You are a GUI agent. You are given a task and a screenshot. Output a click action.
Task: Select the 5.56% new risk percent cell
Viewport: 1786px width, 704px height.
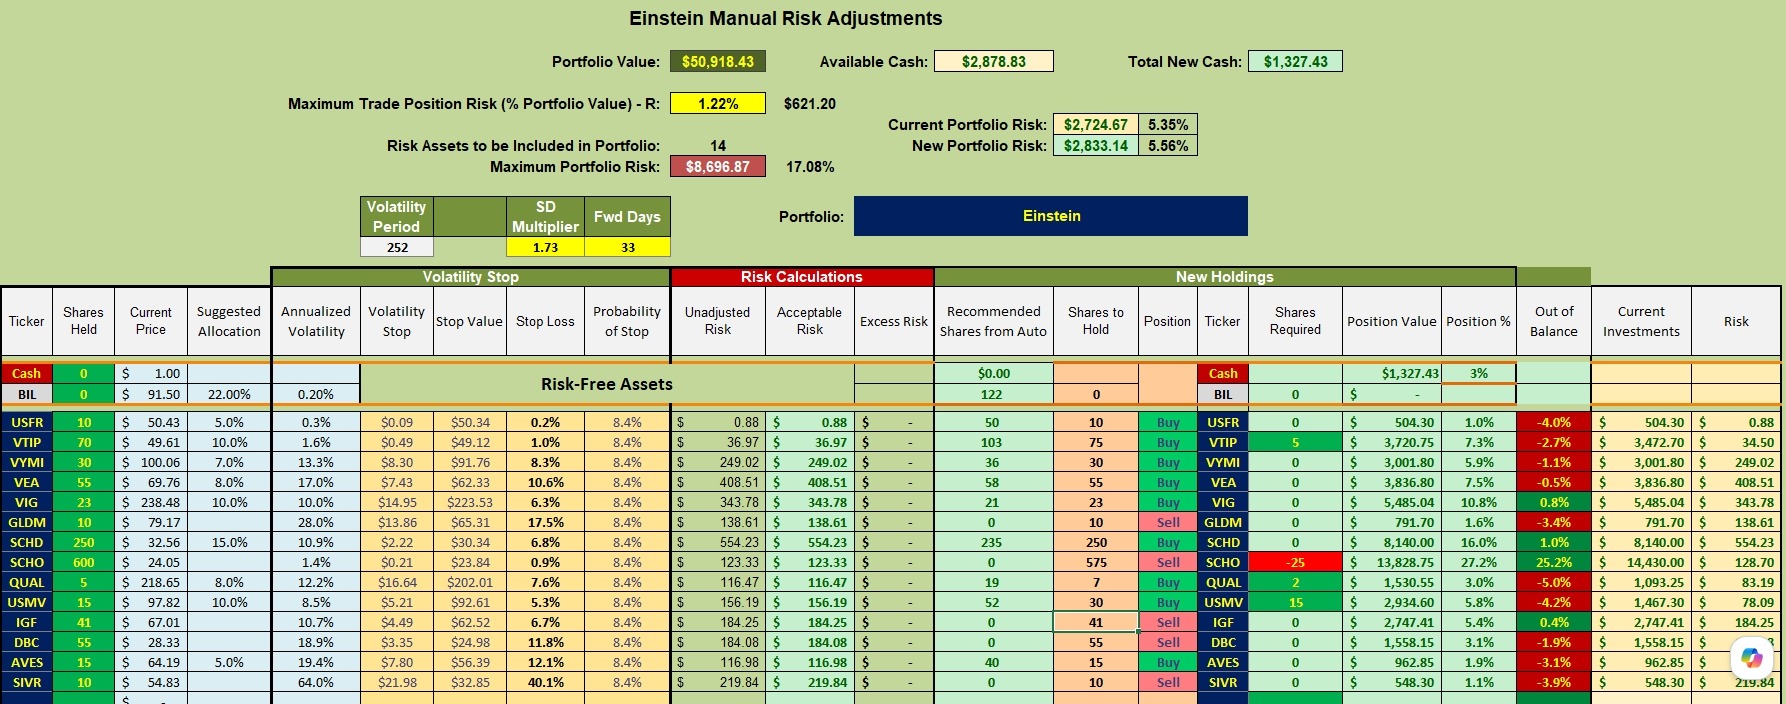coord(1167,146)
